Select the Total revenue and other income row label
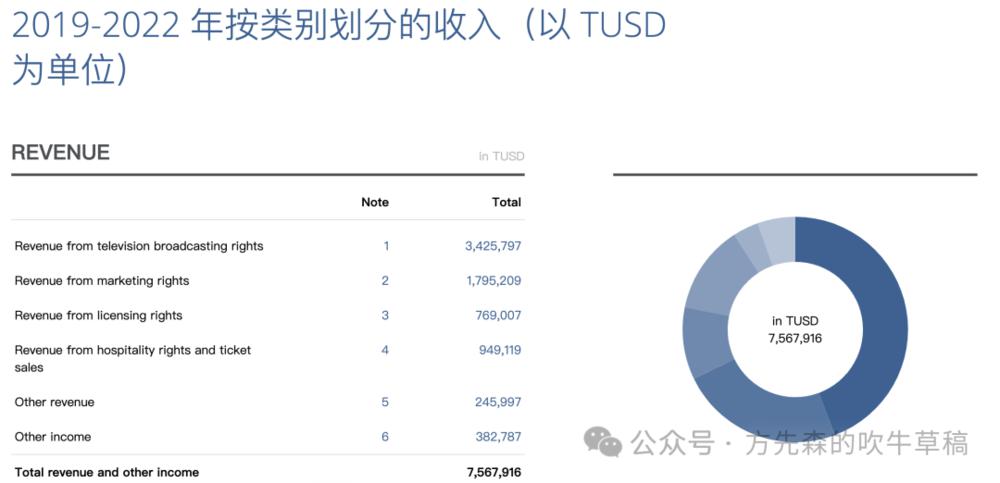This screenshot has width=1000, height=483. pyautogui.click(x=107, y=472)
